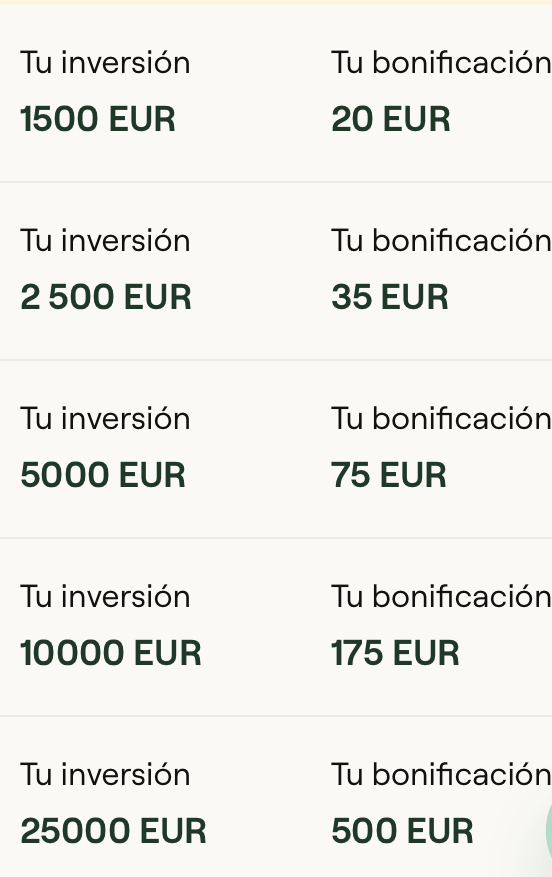Click the green floating button at bottom edge
552x877 pixels.
(x=549, y=831)
